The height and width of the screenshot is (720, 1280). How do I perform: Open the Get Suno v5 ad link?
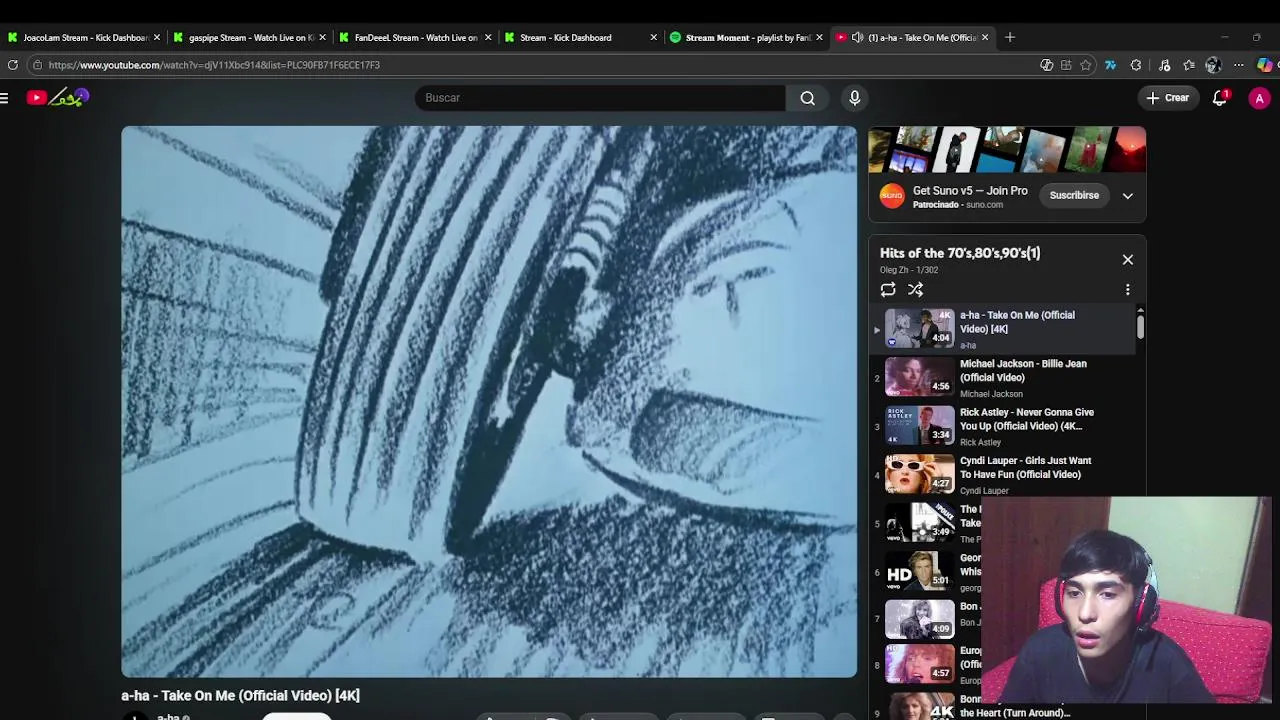[x=970, y=191]
